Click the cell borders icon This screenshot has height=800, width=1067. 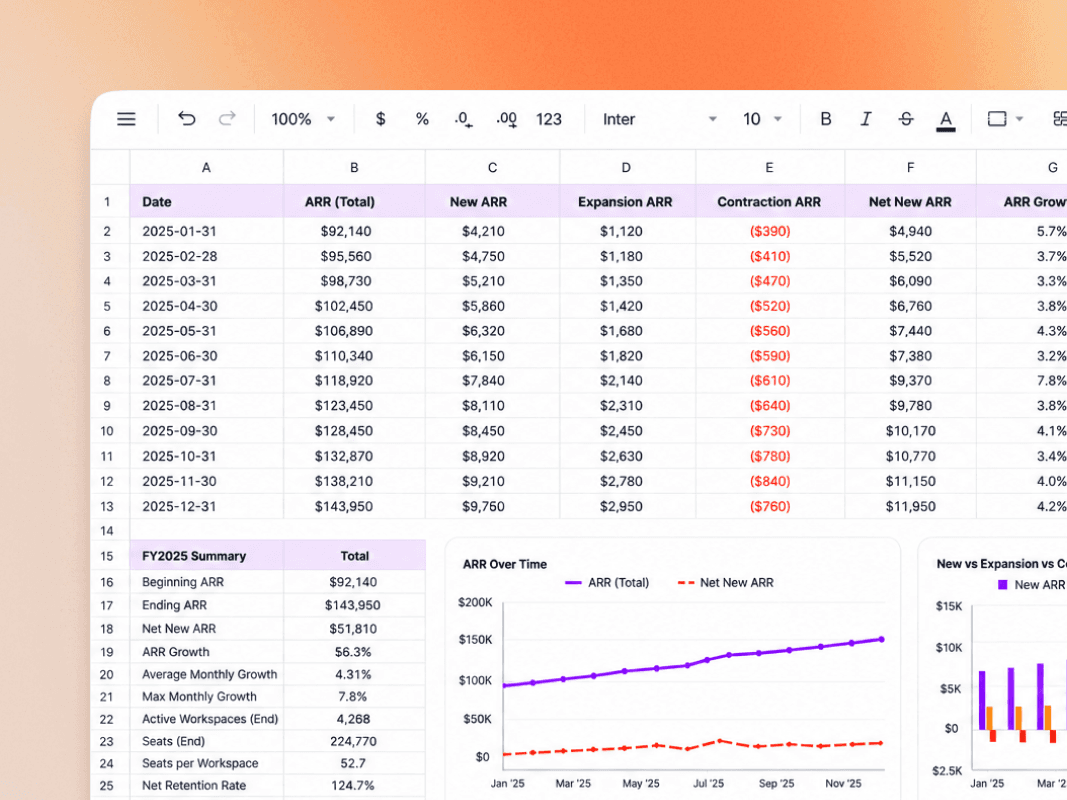pos(997,119)
